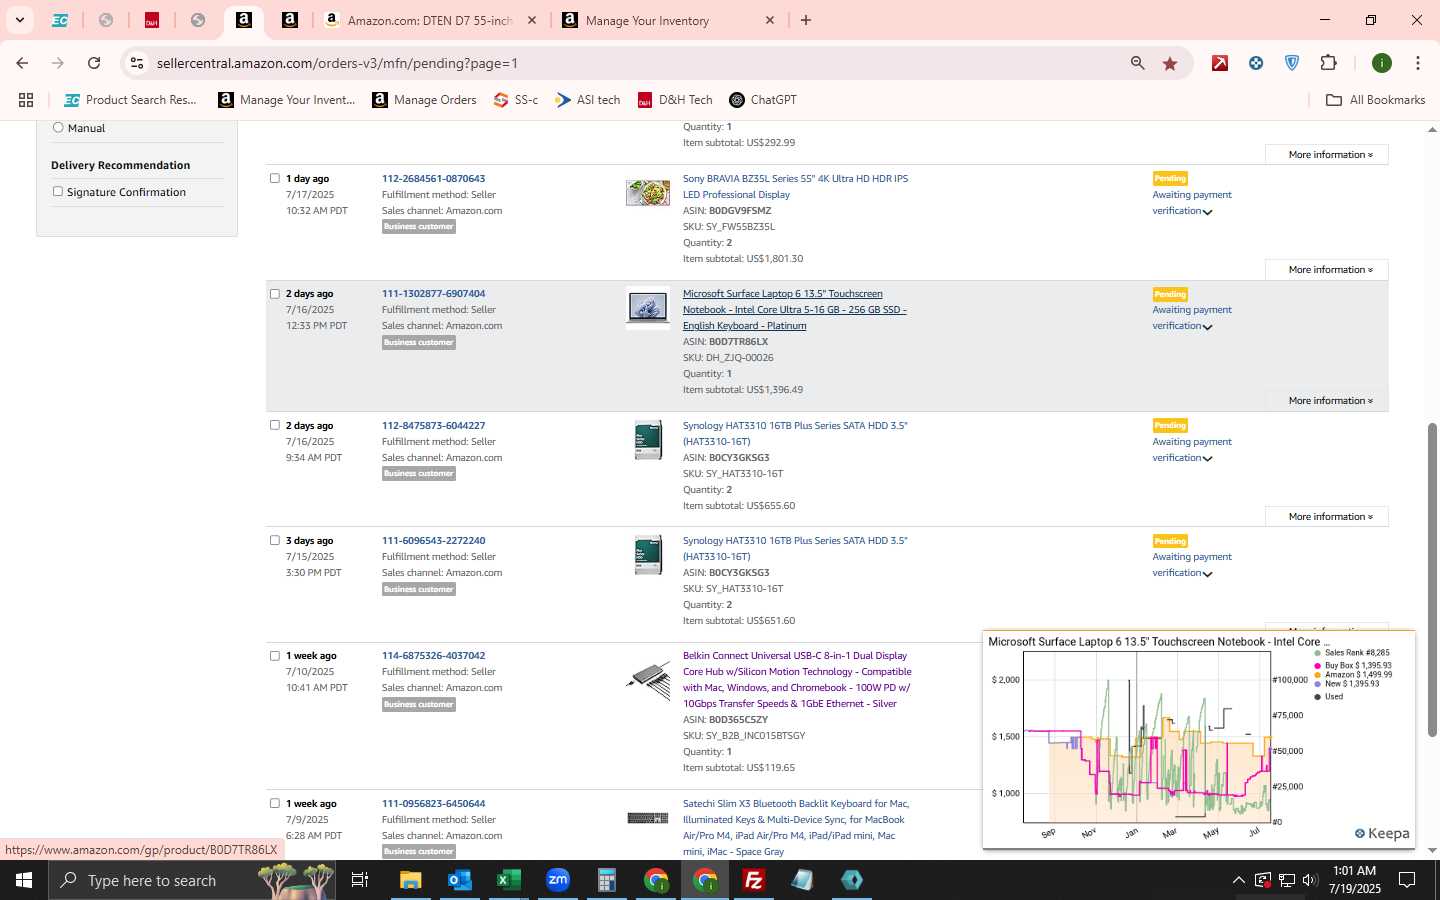Open the EC pinned browser tab

(x=60, y=20)
